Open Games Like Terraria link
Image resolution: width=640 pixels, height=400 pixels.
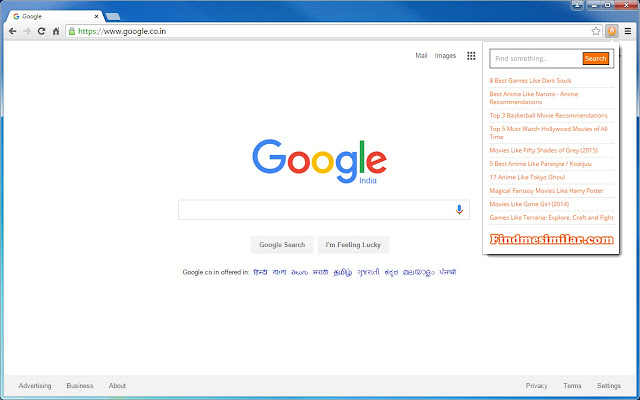click(x=551, y=218)
